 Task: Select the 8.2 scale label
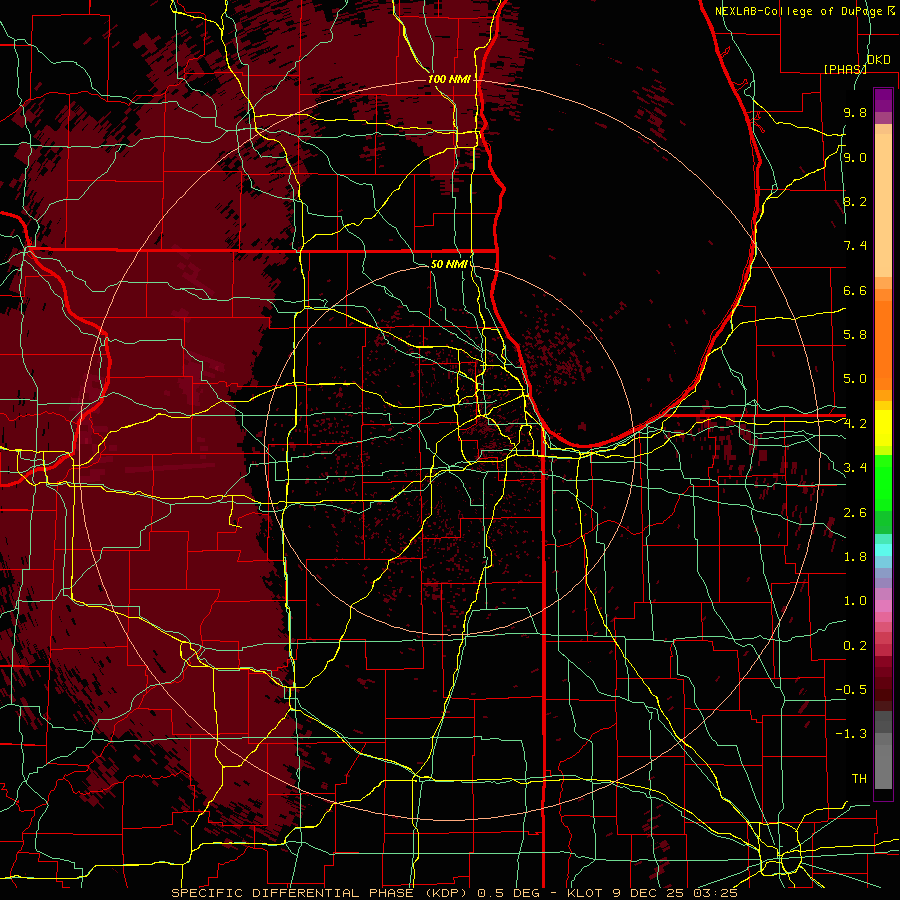[x=855, y=201]
